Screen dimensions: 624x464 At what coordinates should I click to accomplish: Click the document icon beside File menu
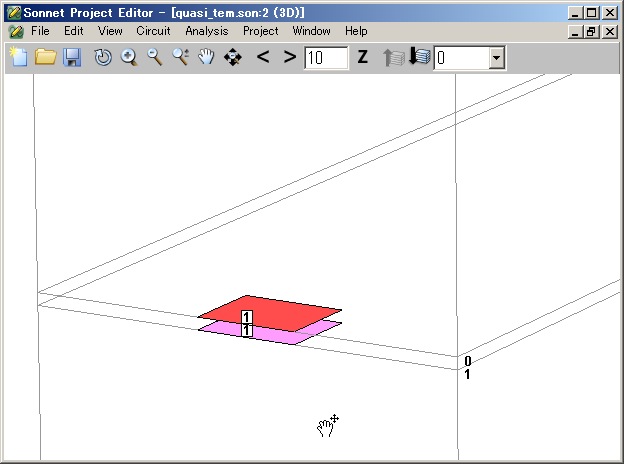click(16, 31)
